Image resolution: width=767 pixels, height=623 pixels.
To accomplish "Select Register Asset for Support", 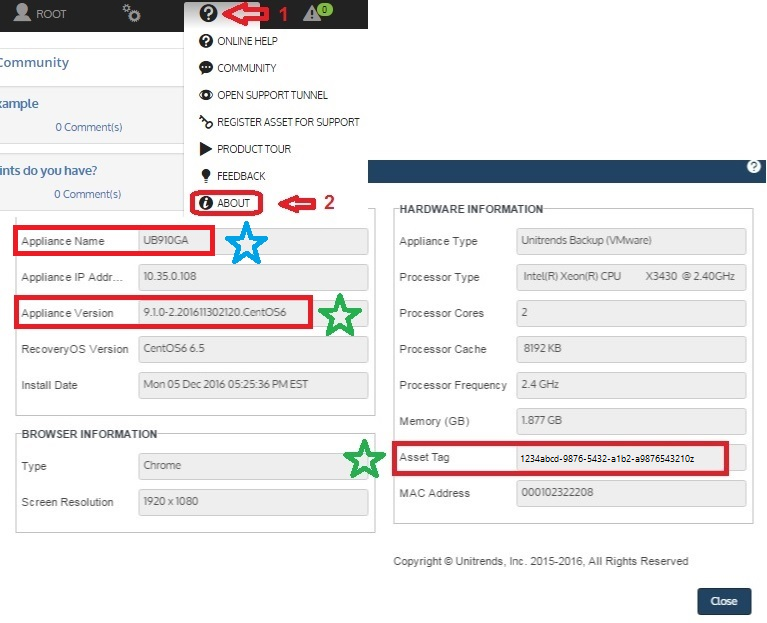I will tap(287, 122).
